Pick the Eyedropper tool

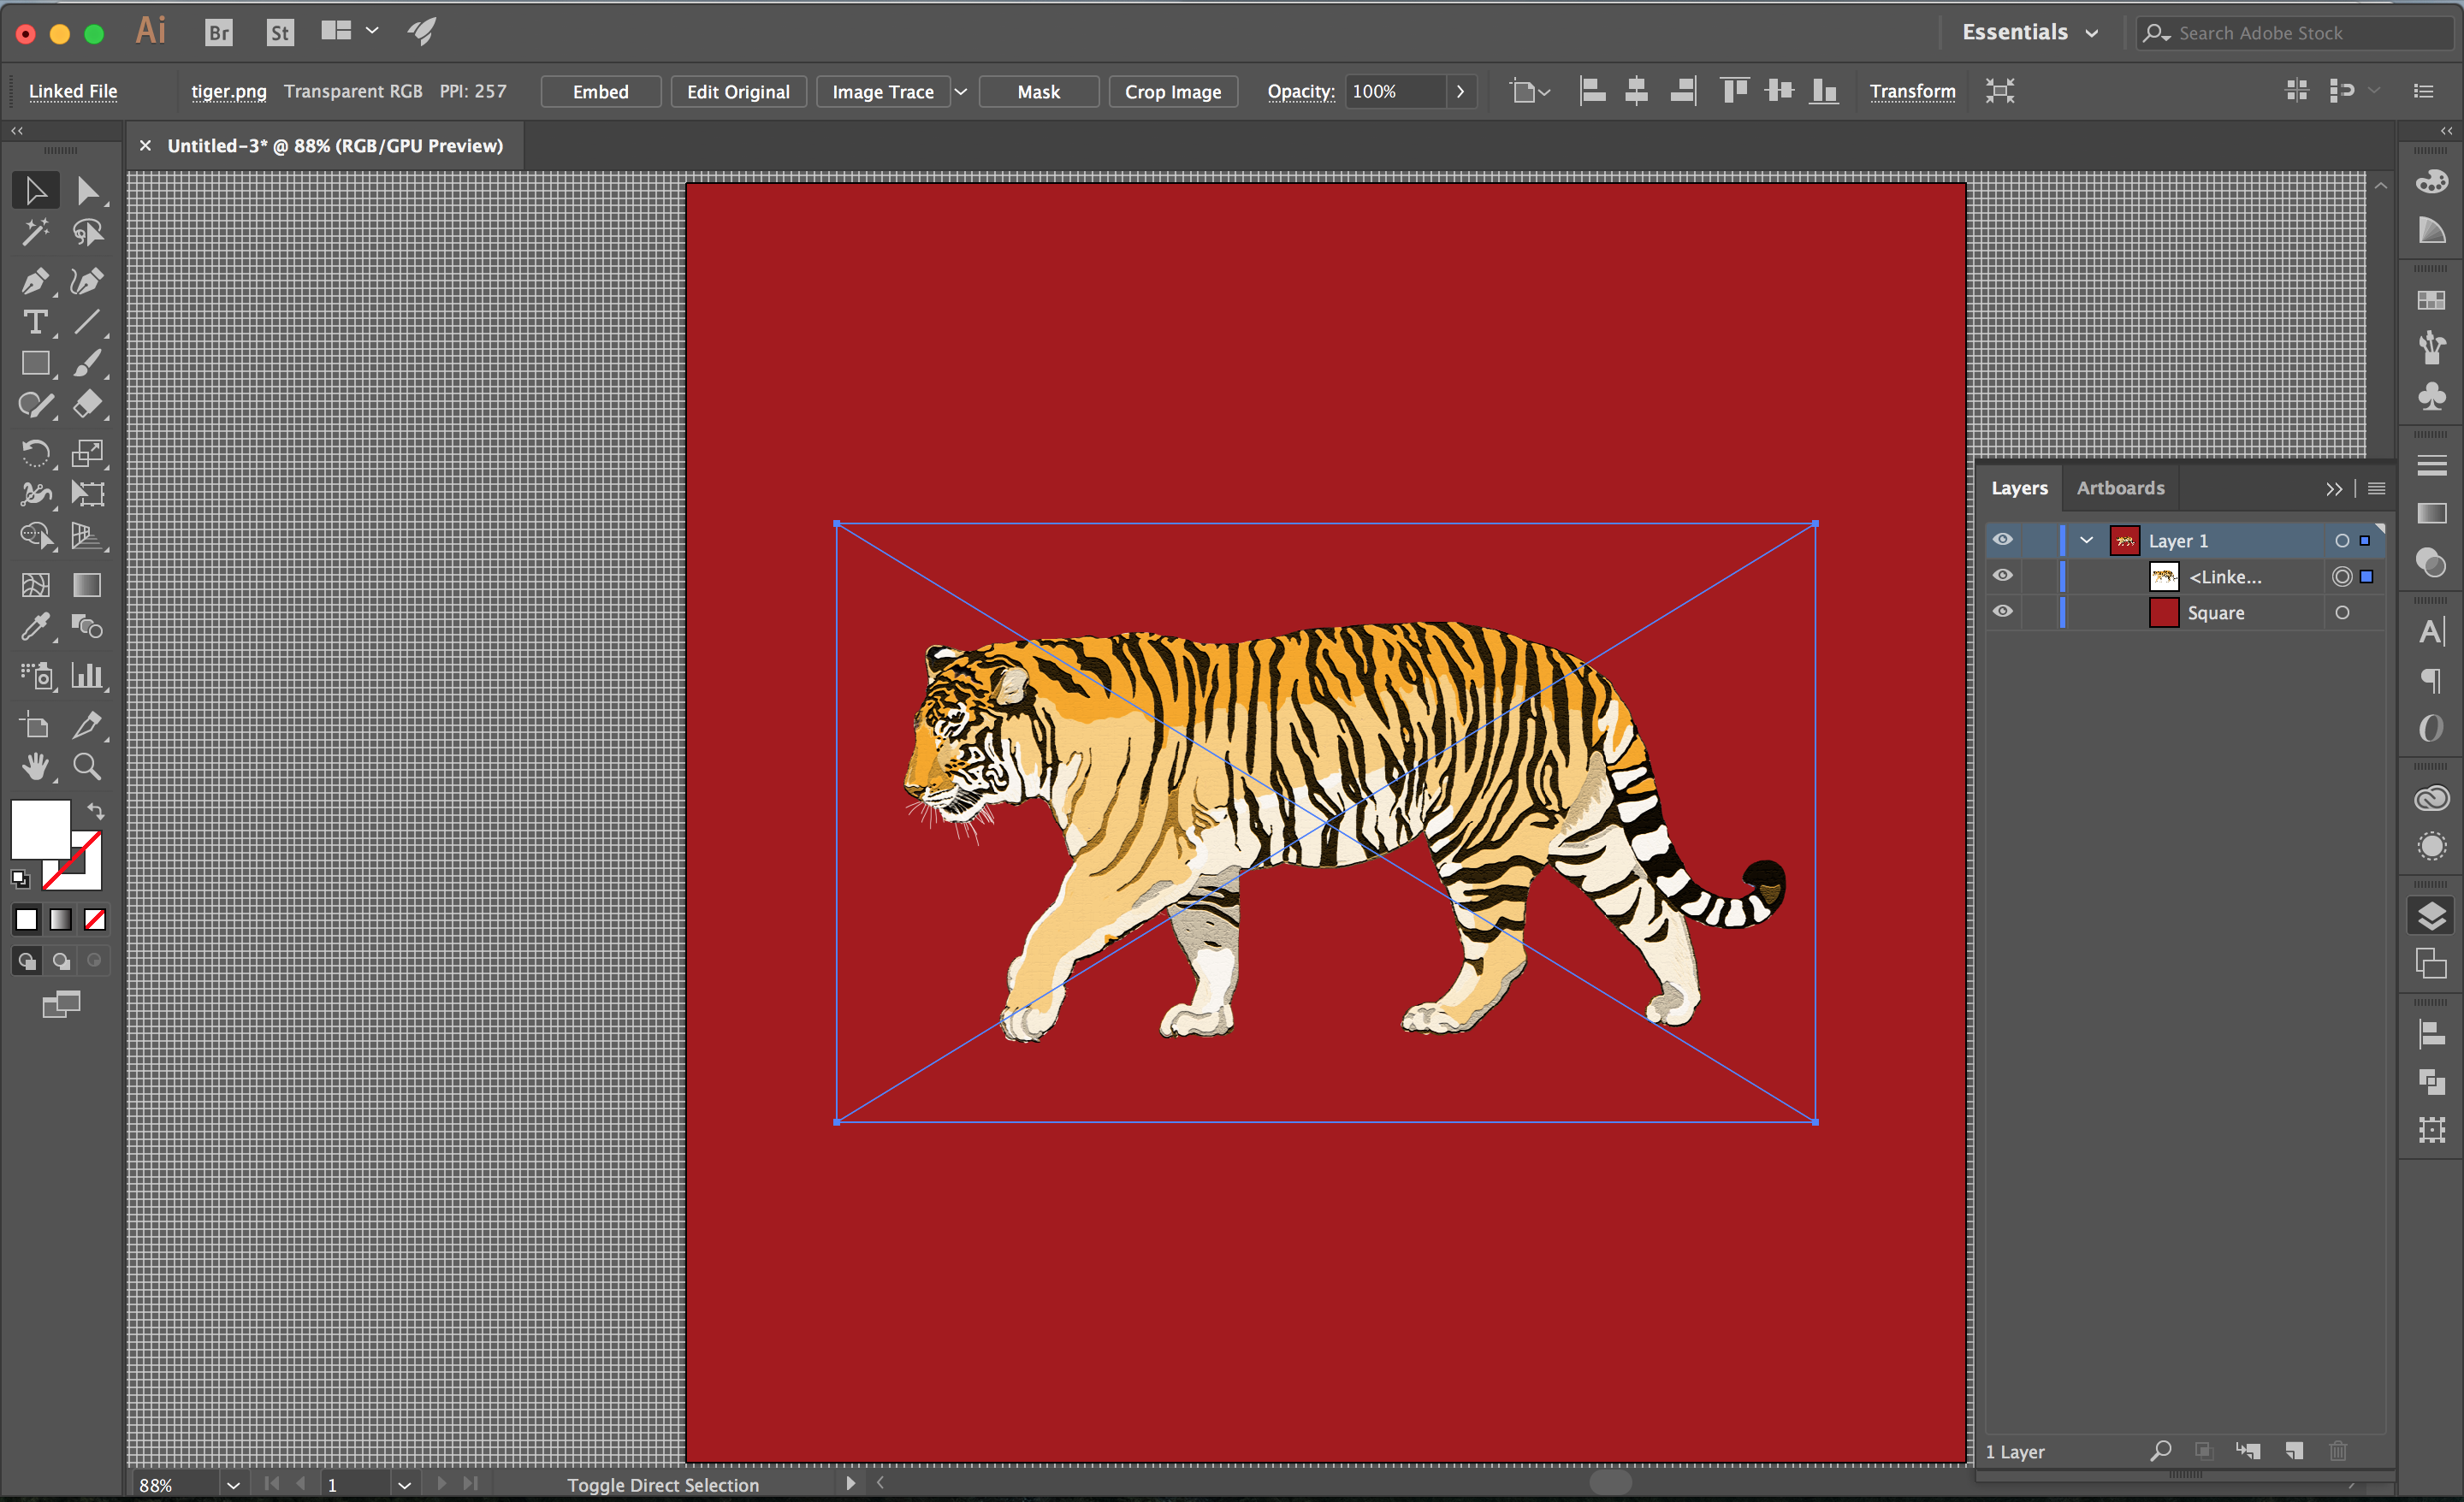click(34, 627)
